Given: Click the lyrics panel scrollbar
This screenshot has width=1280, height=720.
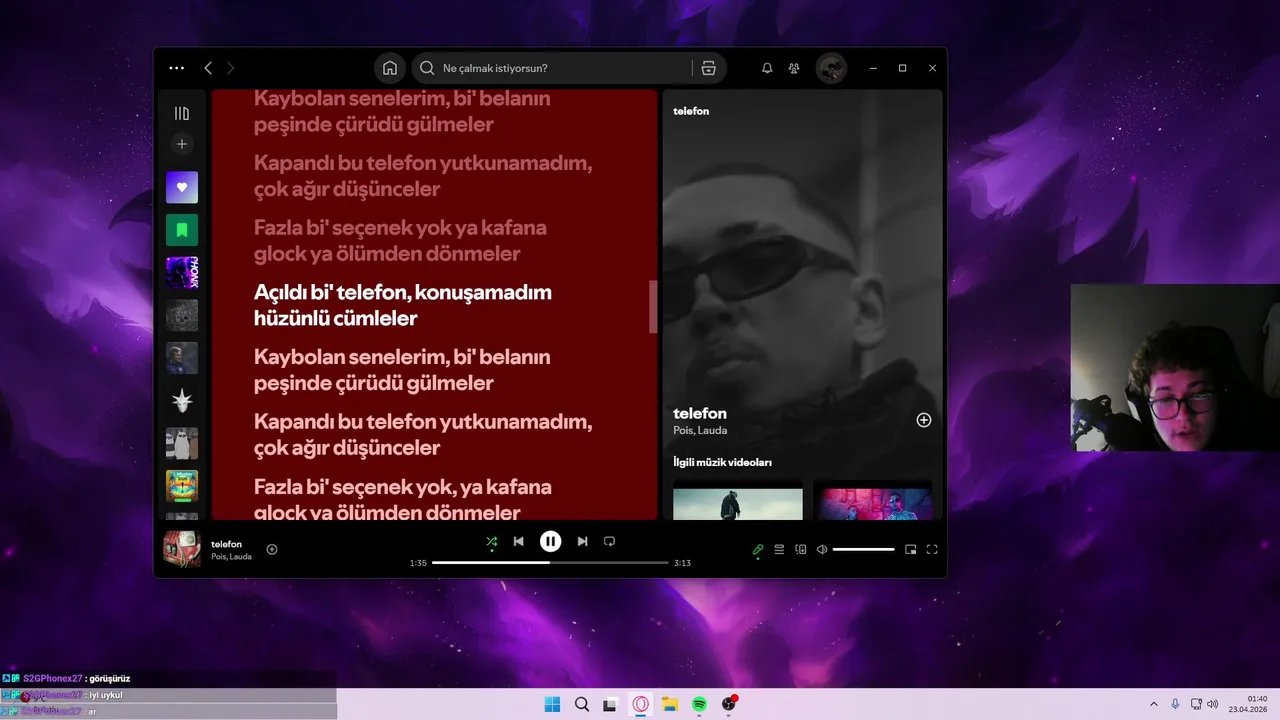Looking at the screenshot, I should (x=653, y=306).
